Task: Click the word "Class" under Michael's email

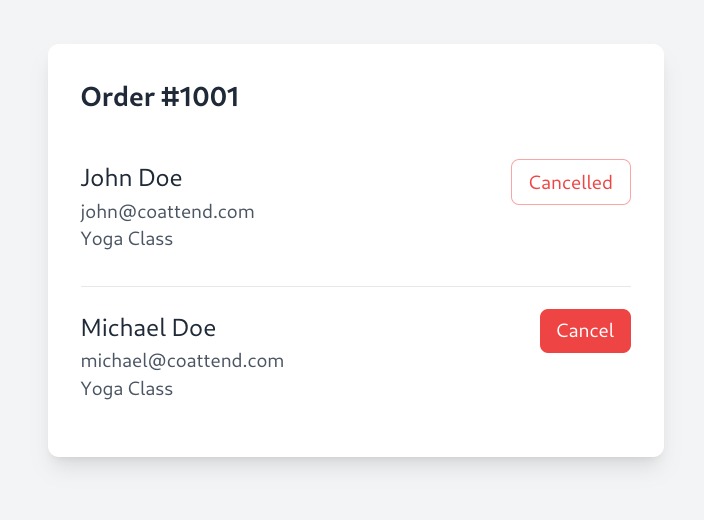Action: pos(149,389)
